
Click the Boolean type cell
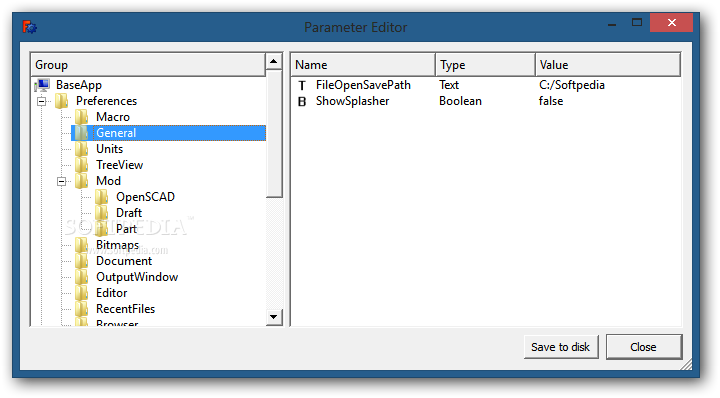click(460, 101)
